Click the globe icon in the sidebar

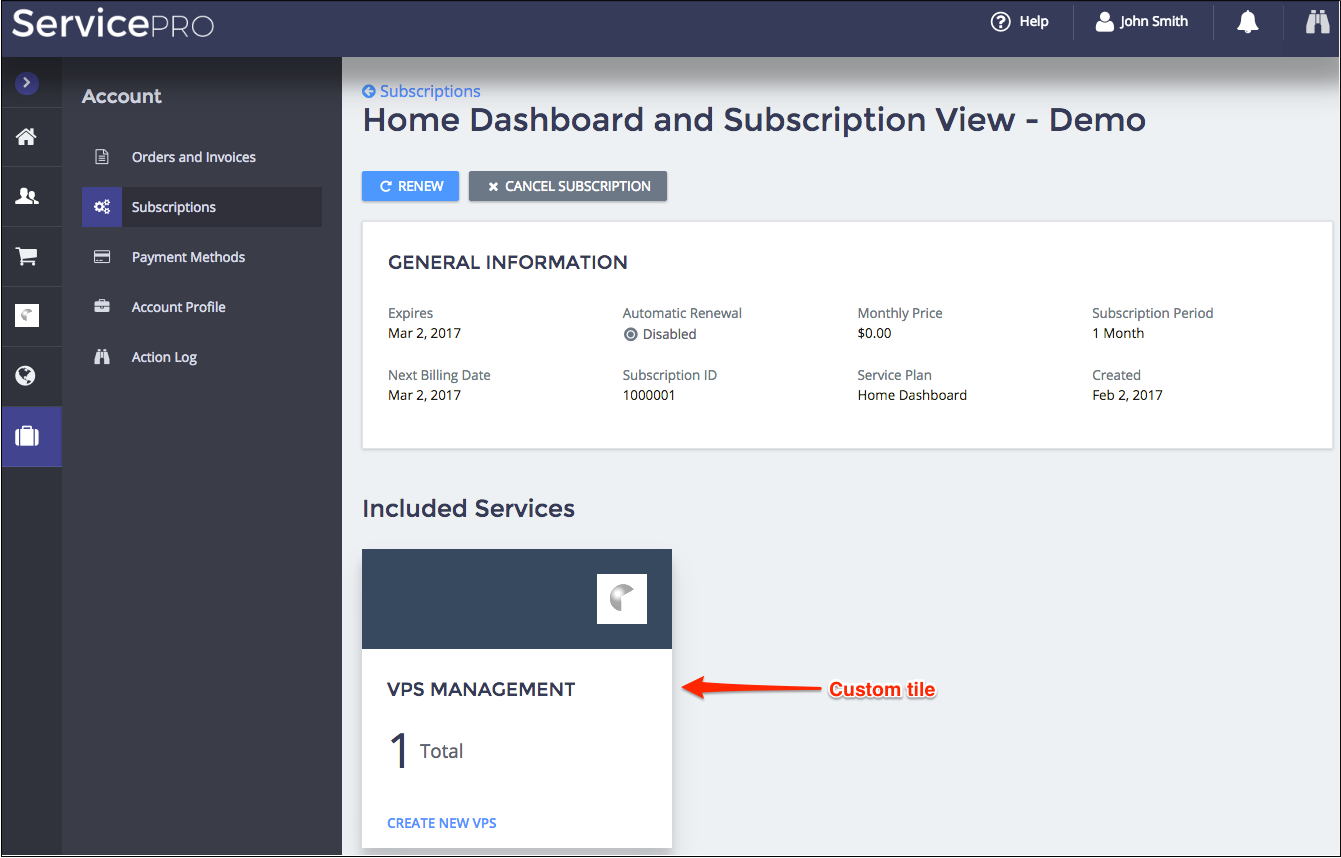(27, 376)
